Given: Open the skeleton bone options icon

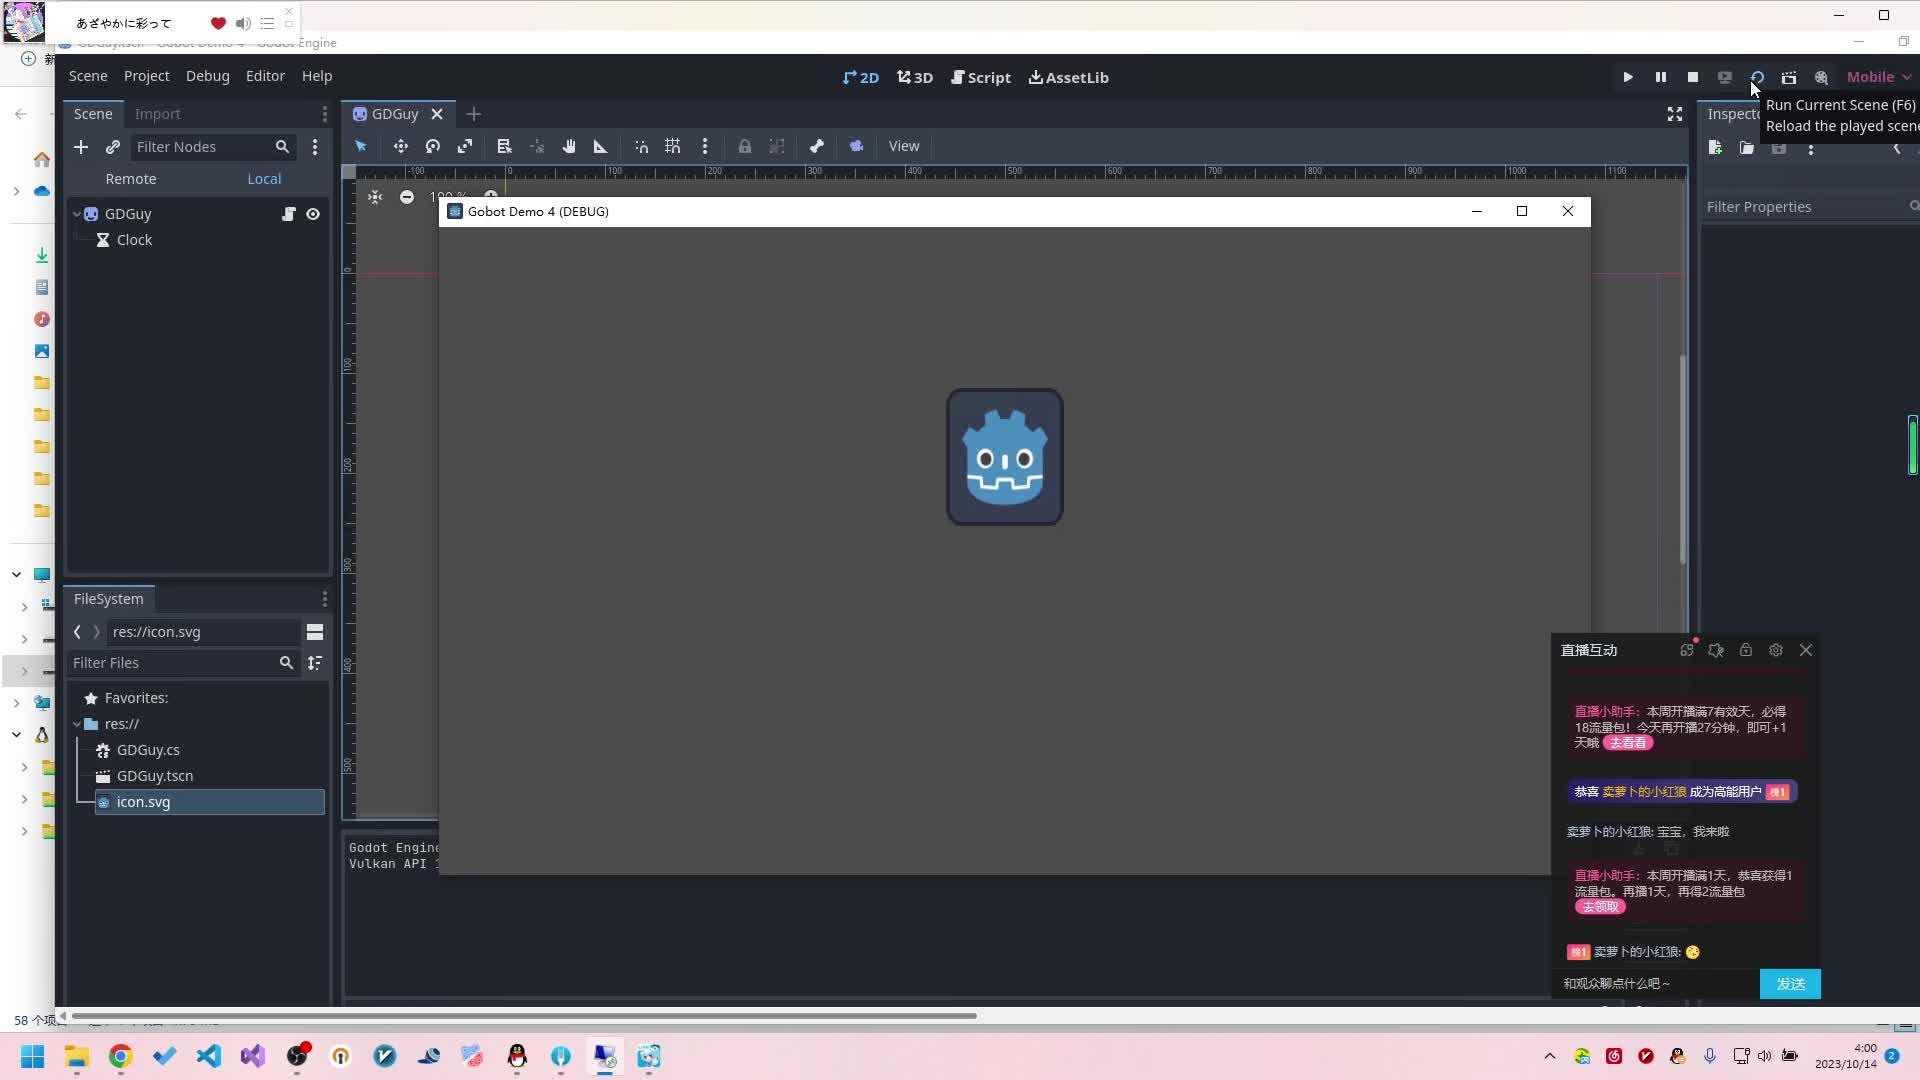Looking at the screenshot, I should click(816, 146).
